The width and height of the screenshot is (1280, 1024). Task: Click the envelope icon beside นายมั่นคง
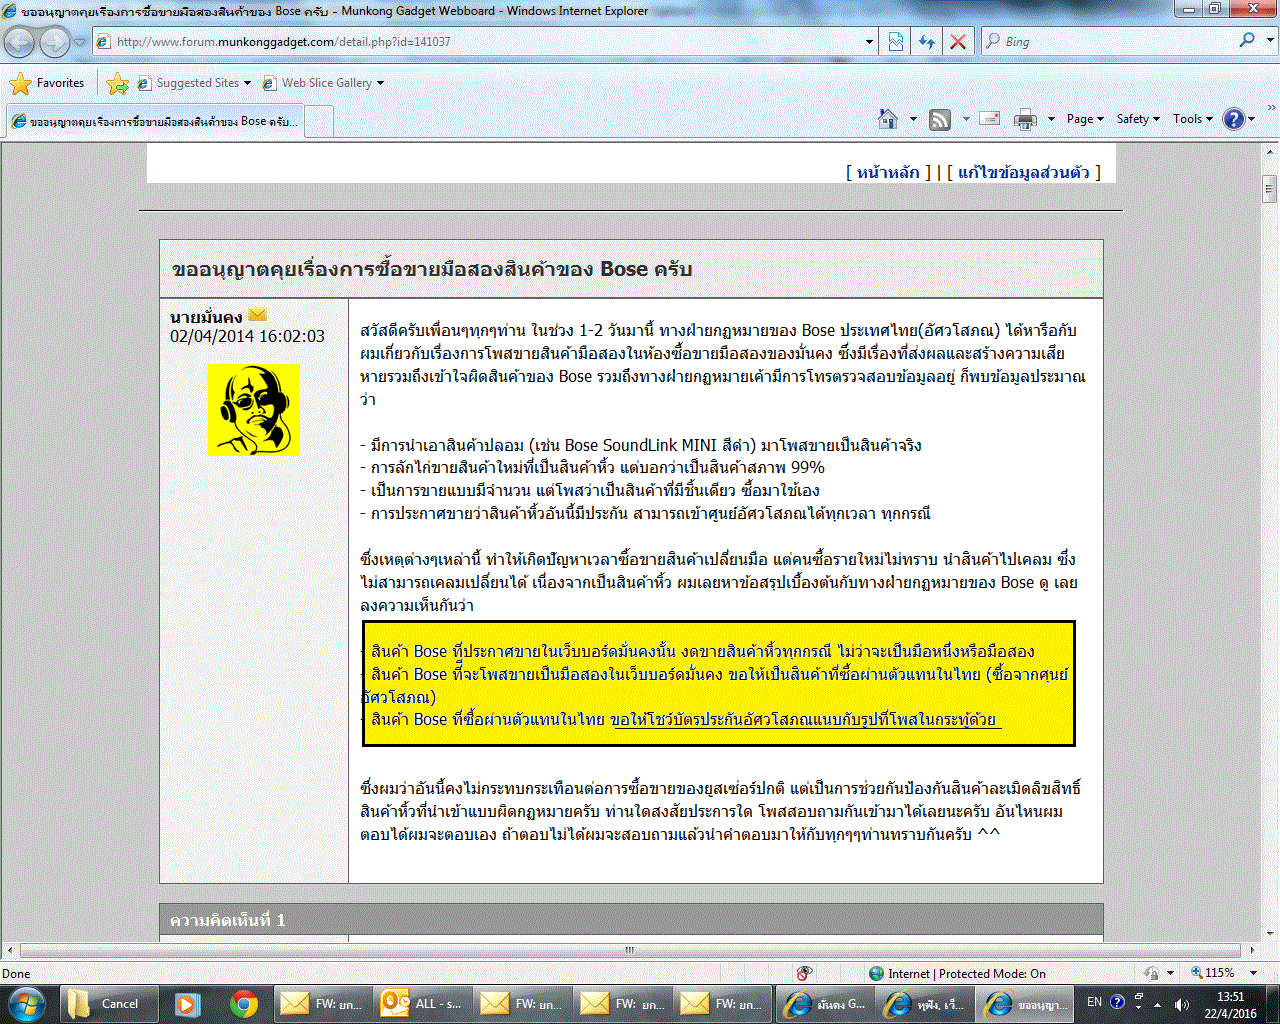point(257,315)
